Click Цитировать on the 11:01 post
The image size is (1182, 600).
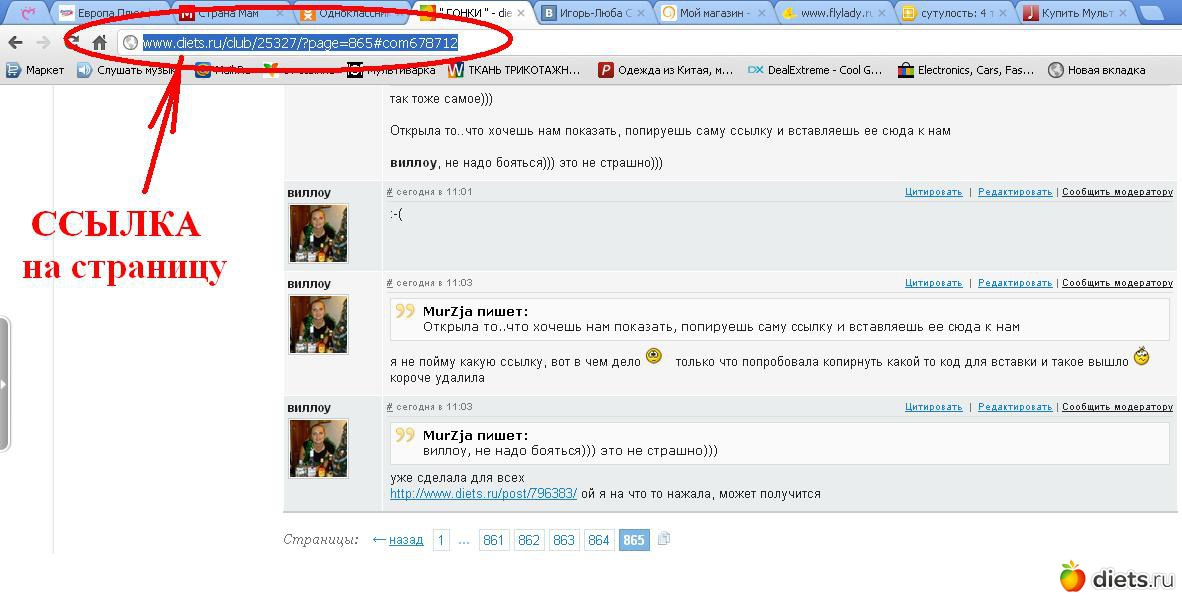(933, 192)
